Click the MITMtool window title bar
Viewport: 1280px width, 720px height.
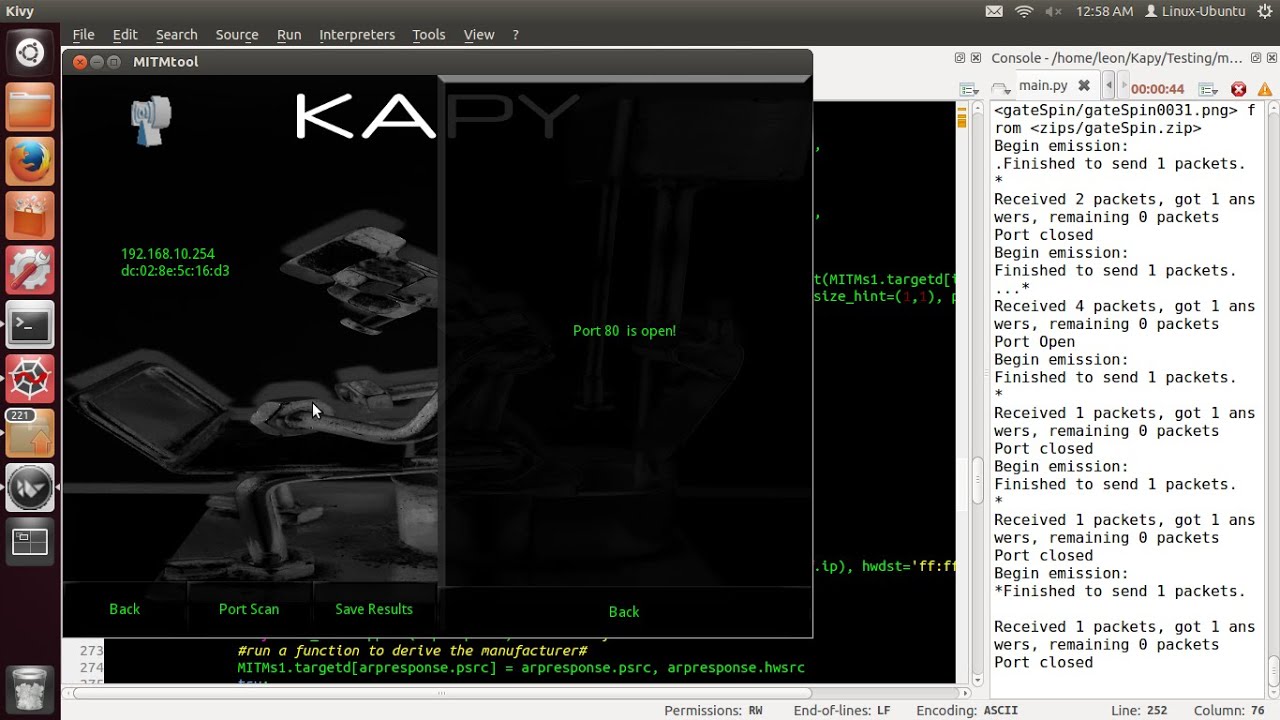[x=437, y=62]
